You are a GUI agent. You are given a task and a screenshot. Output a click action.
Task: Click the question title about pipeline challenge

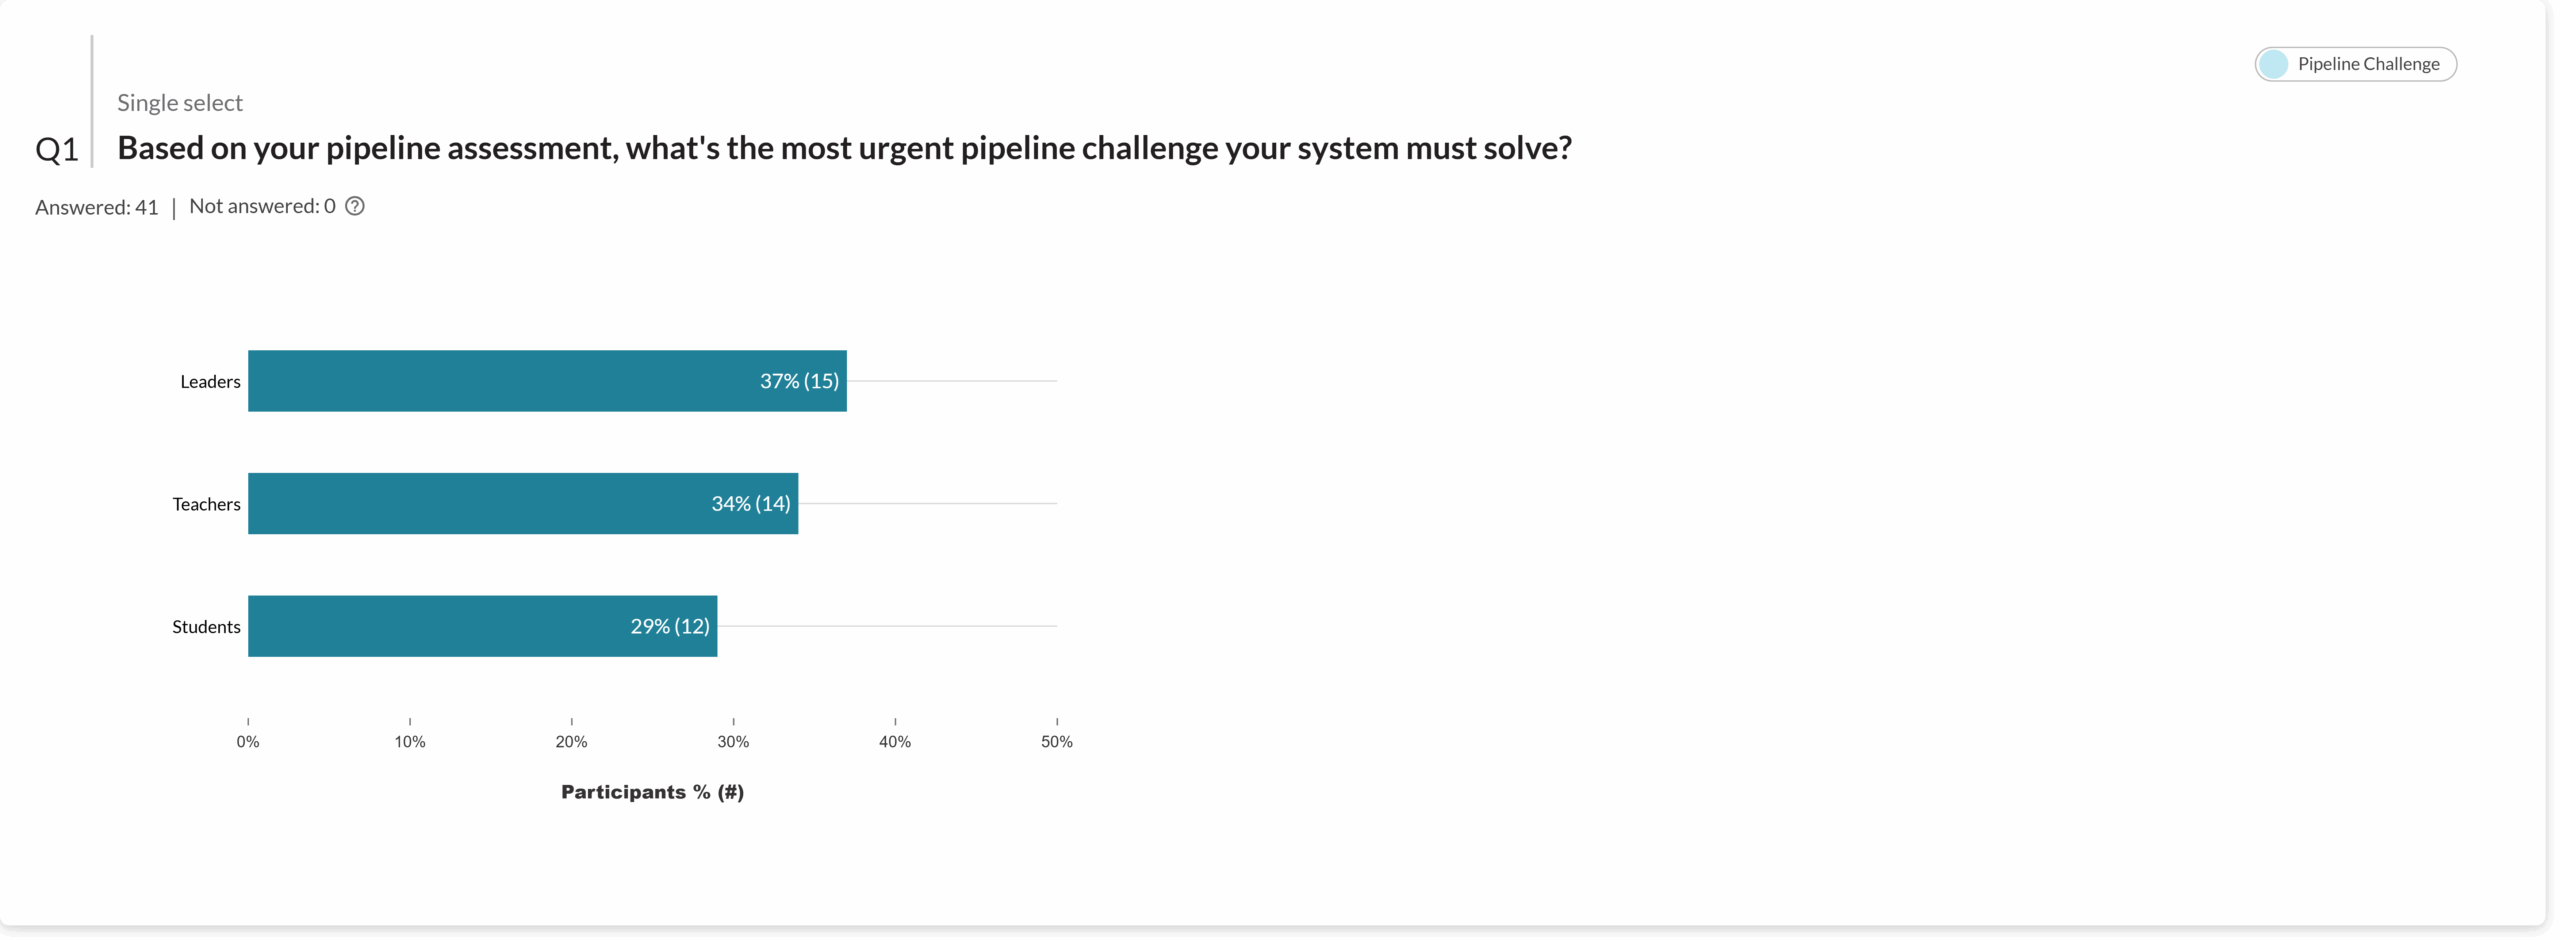pyautogui.click(x=844, y=148)
